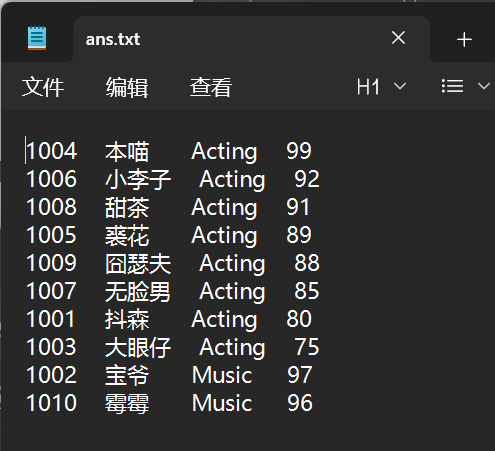Click the name 甜茶

coord(127,207)
